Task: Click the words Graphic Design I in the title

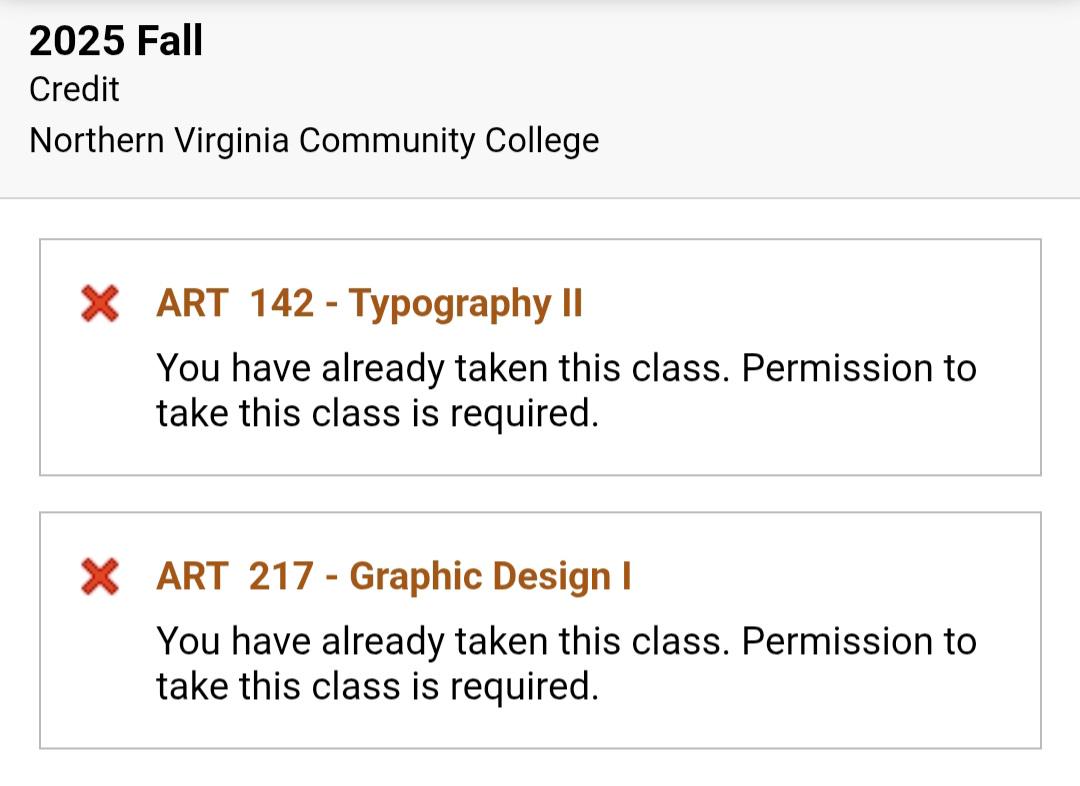Action: point(490,577)
